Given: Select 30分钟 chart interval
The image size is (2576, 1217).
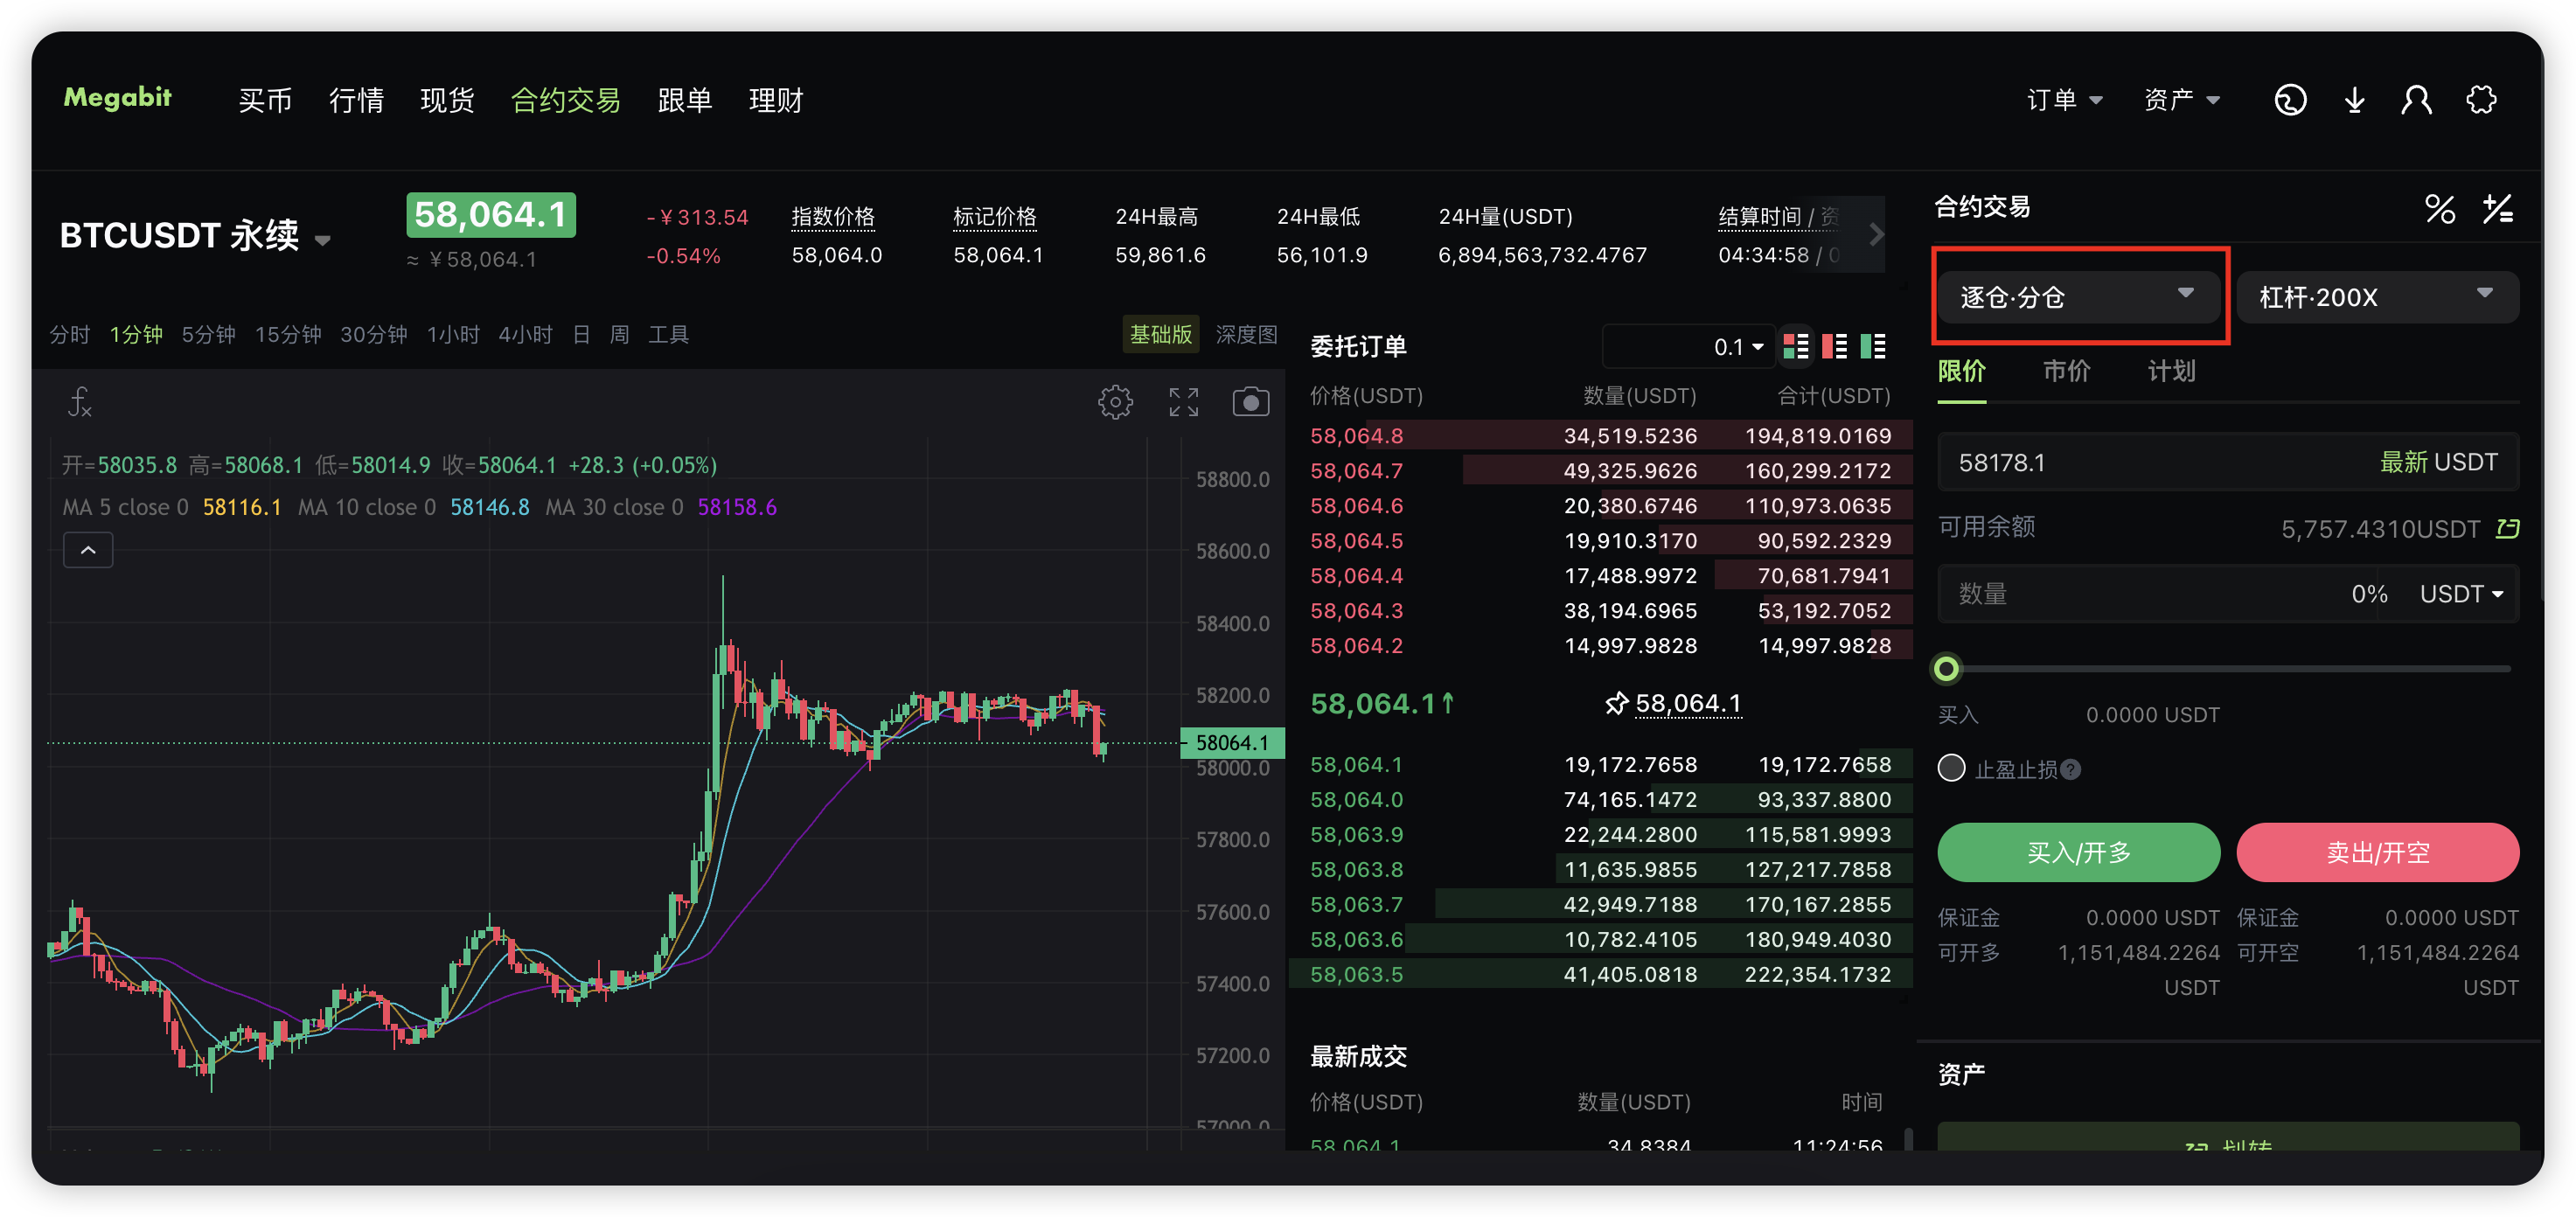Looking at the screenshot, I should 373,334.
